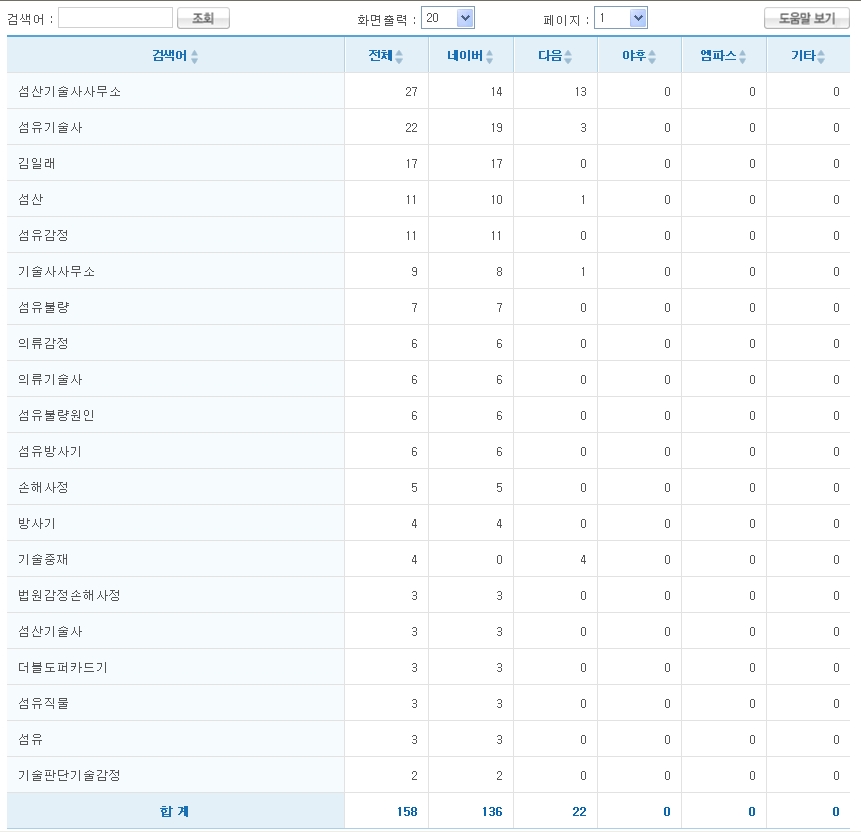Click the 더블도퍼카드기 keyword row
The image size is (861, 832).
(63, 667)
